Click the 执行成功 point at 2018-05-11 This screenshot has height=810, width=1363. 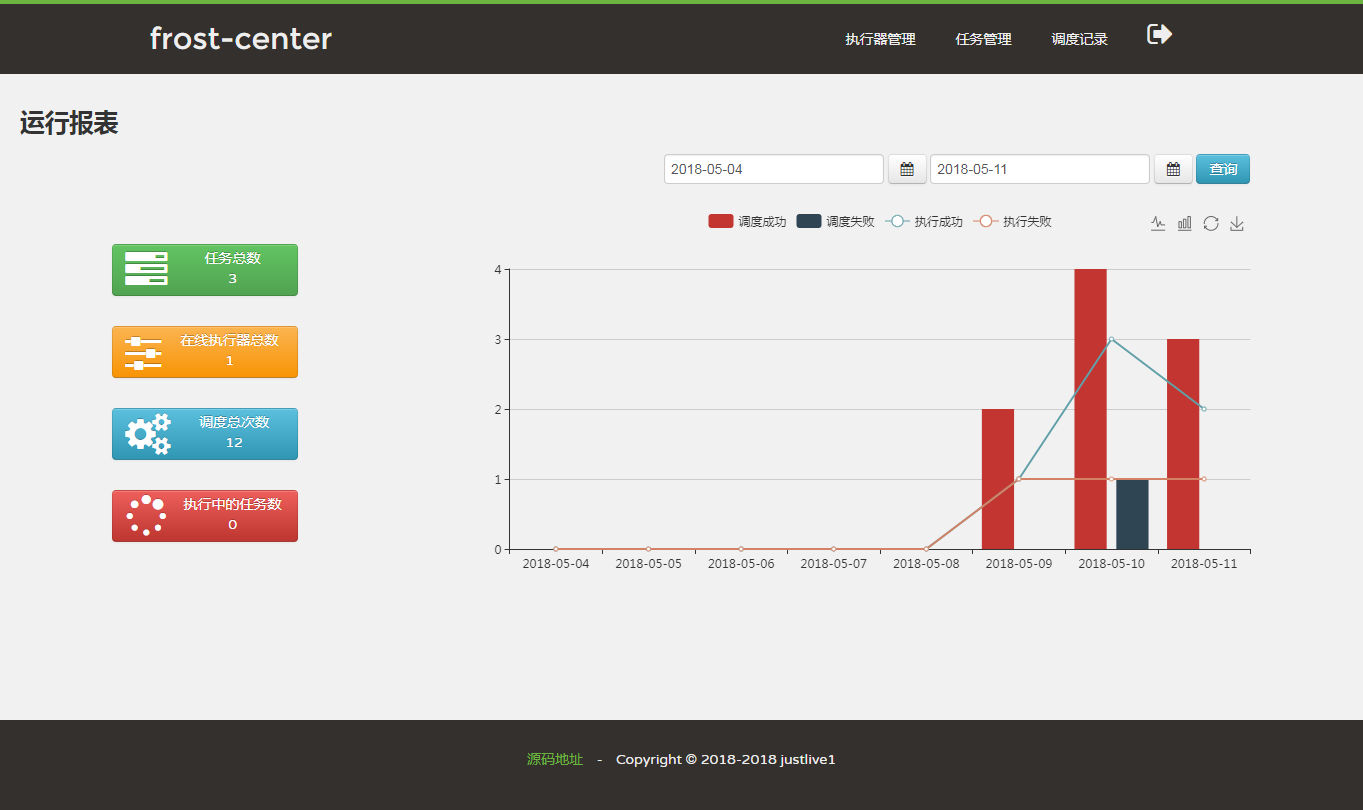(1204, 409)
